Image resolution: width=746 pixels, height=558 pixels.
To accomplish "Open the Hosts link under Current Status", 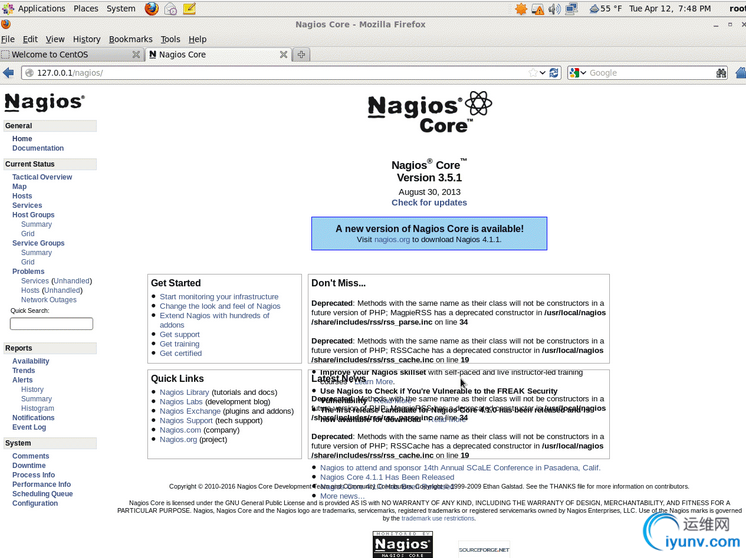I will tap(22, 196).
